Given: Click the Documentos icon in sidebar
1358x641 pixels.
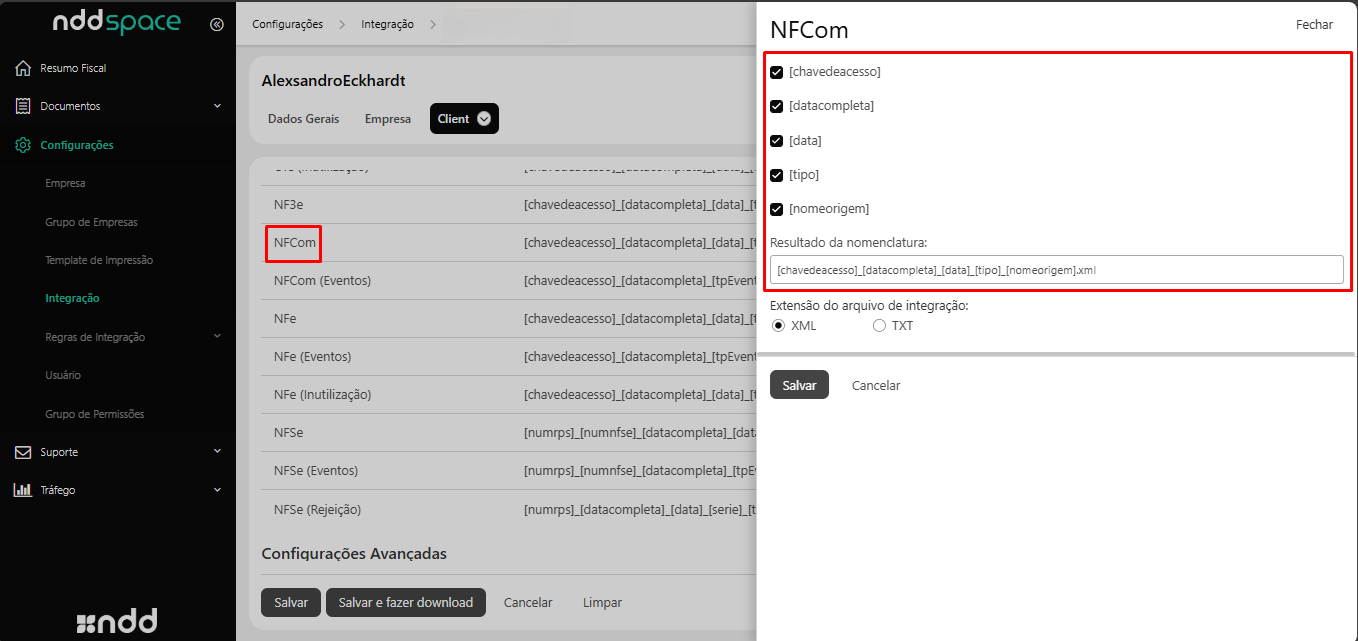Looking at the screenshot, I should tap(23, 106).
